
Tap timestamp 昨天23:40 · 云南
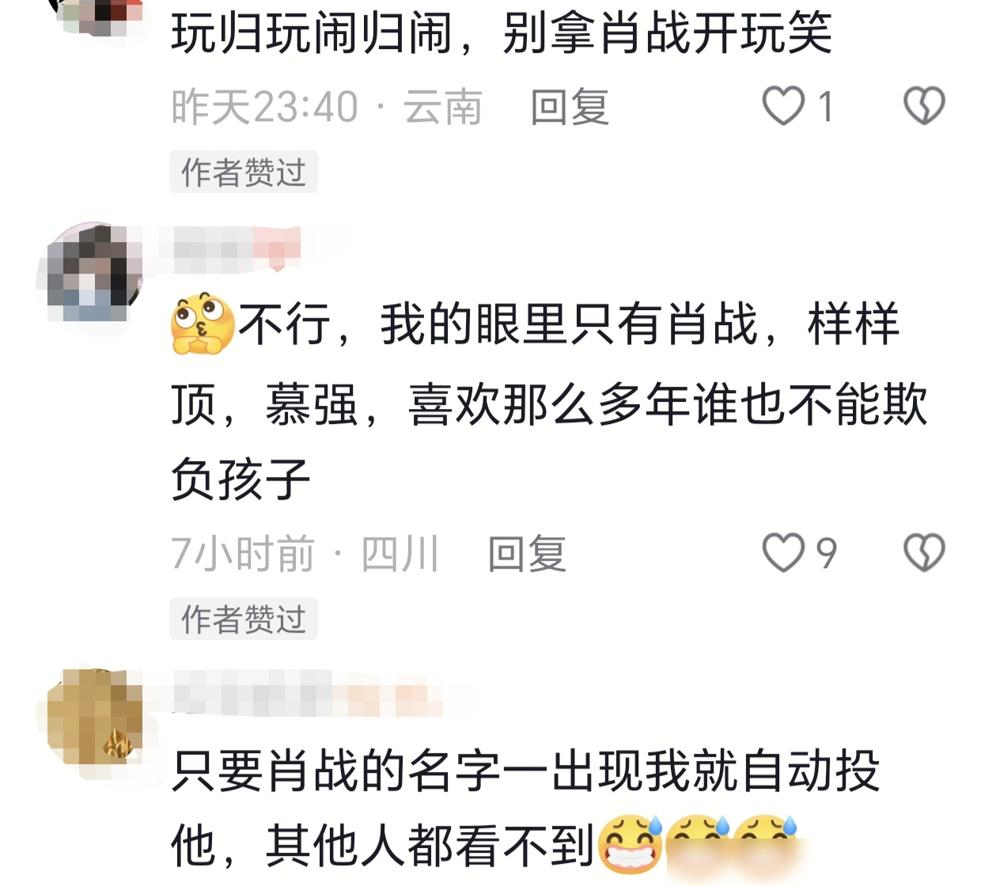pos(327,107)
